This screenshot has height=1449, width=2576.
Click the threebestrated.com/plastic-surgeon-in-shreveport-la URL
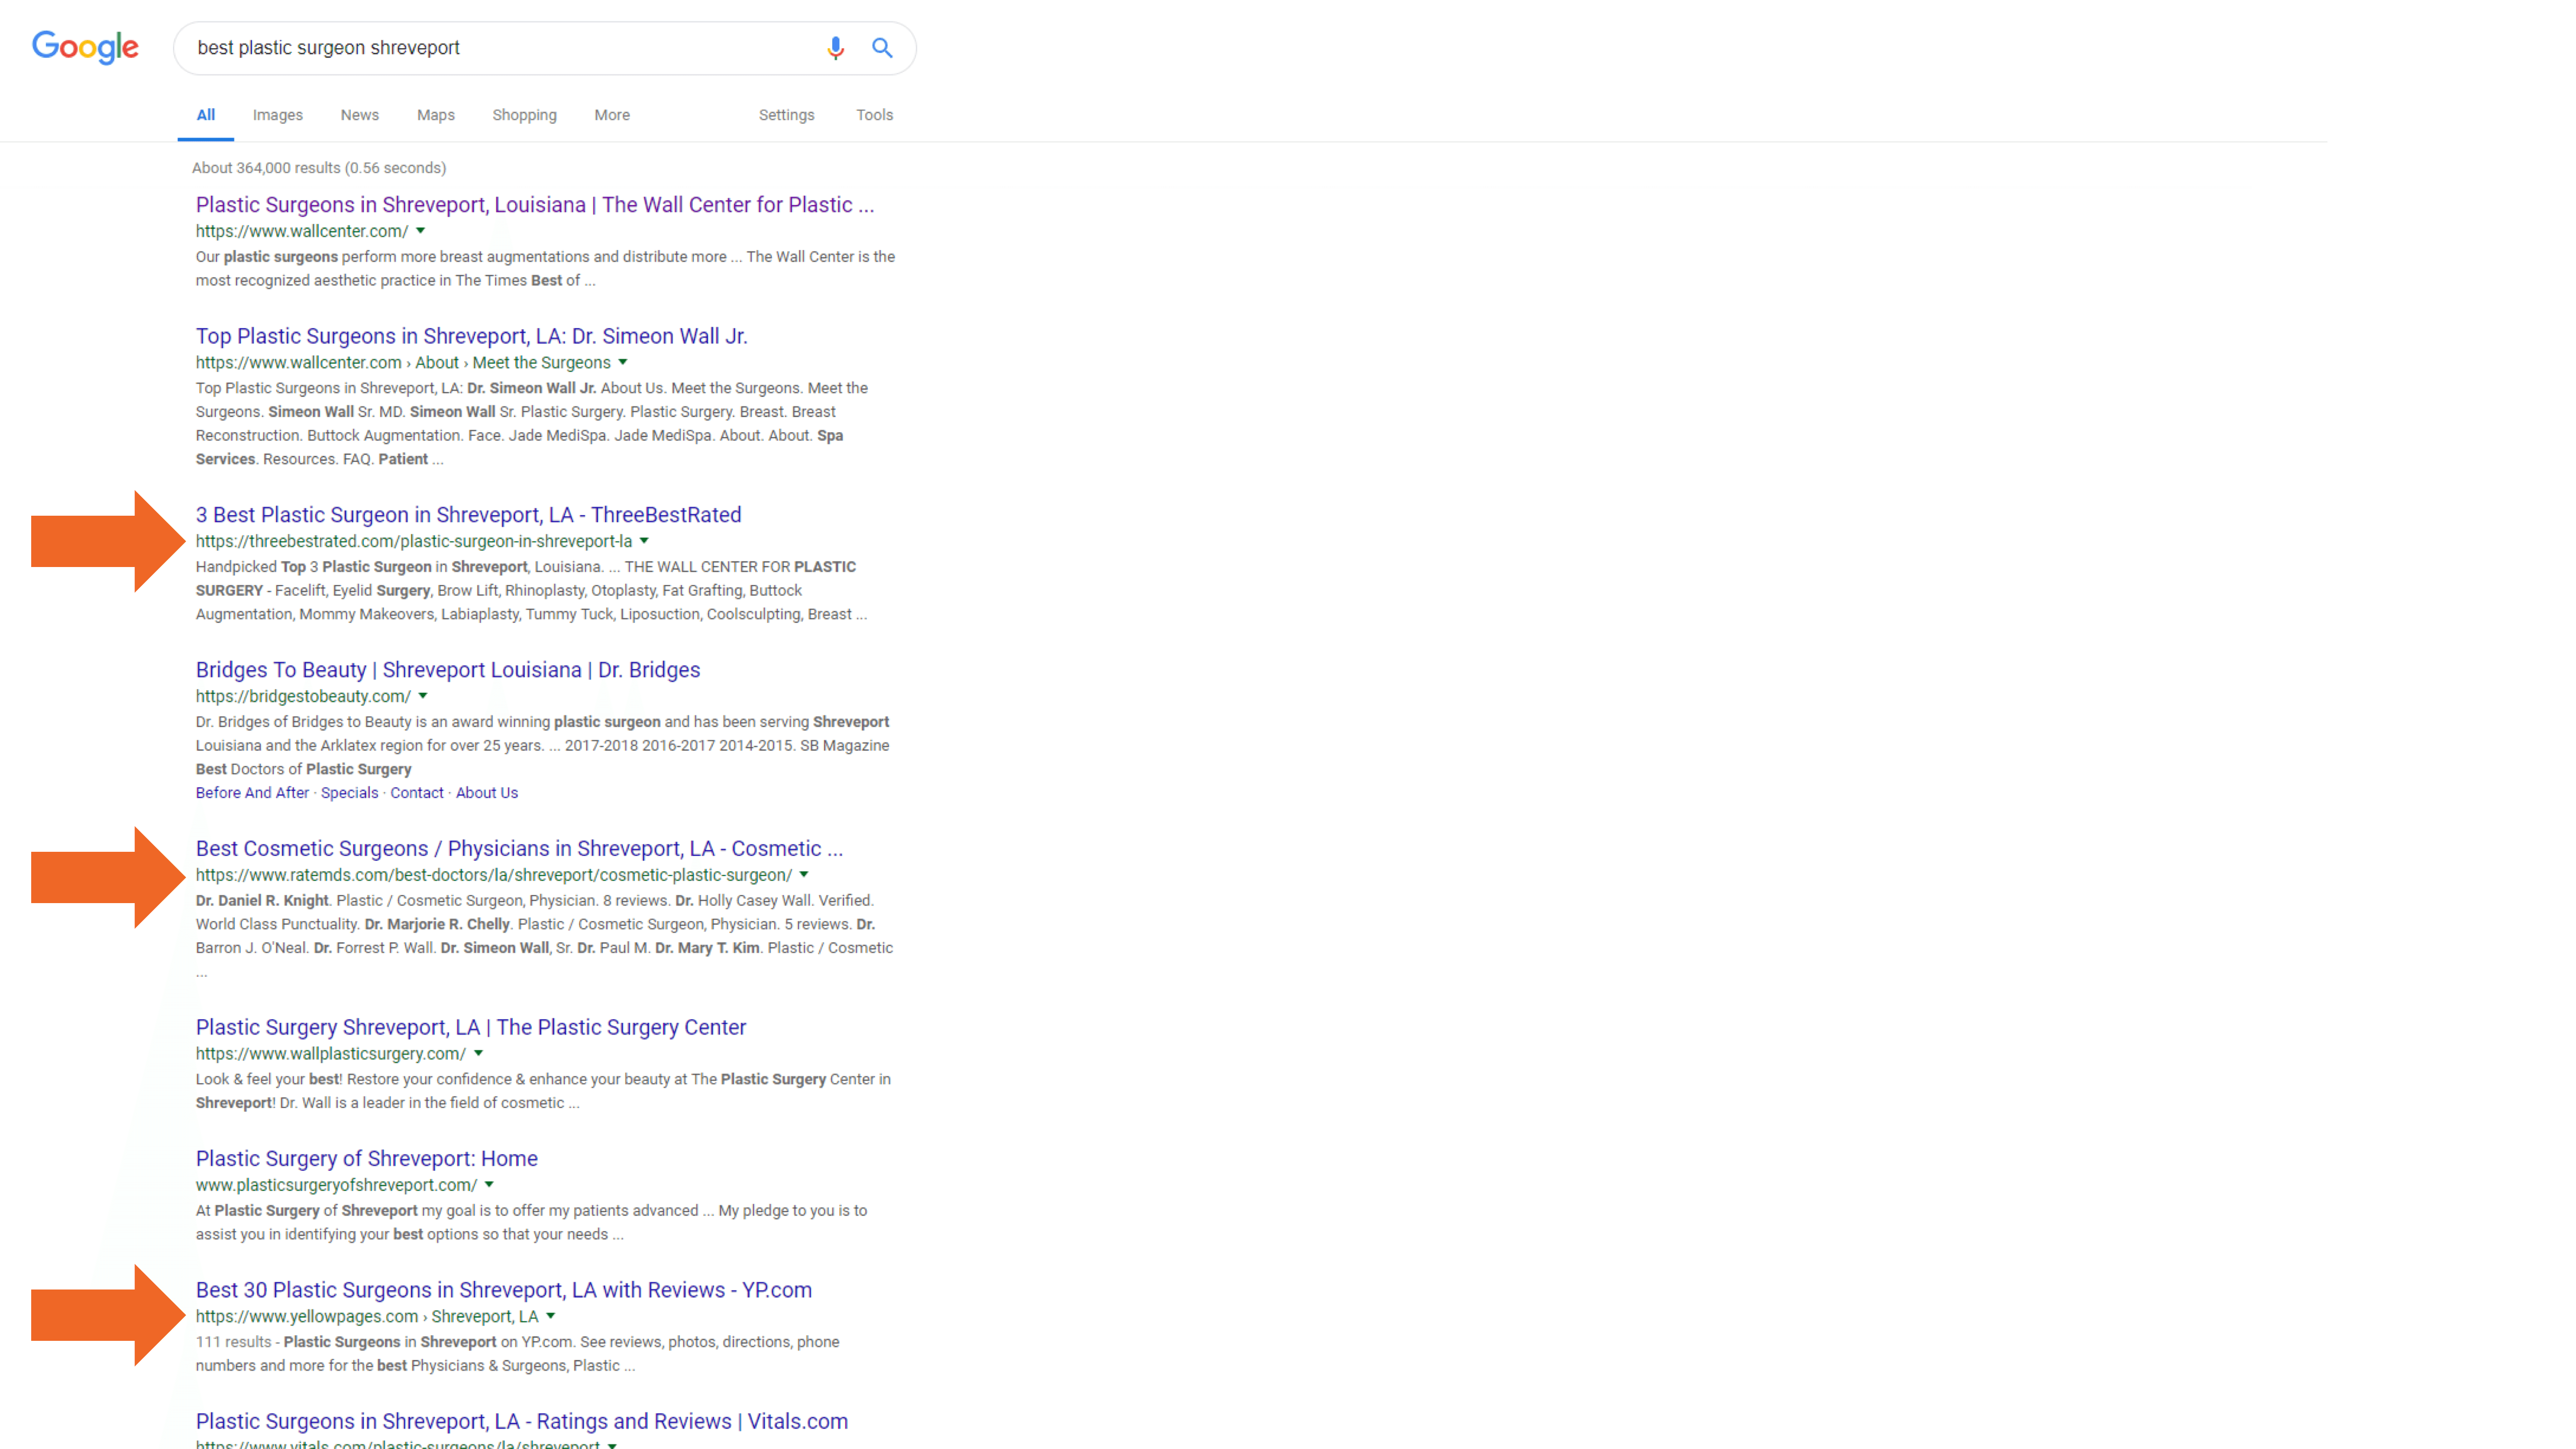coord(414,541)
